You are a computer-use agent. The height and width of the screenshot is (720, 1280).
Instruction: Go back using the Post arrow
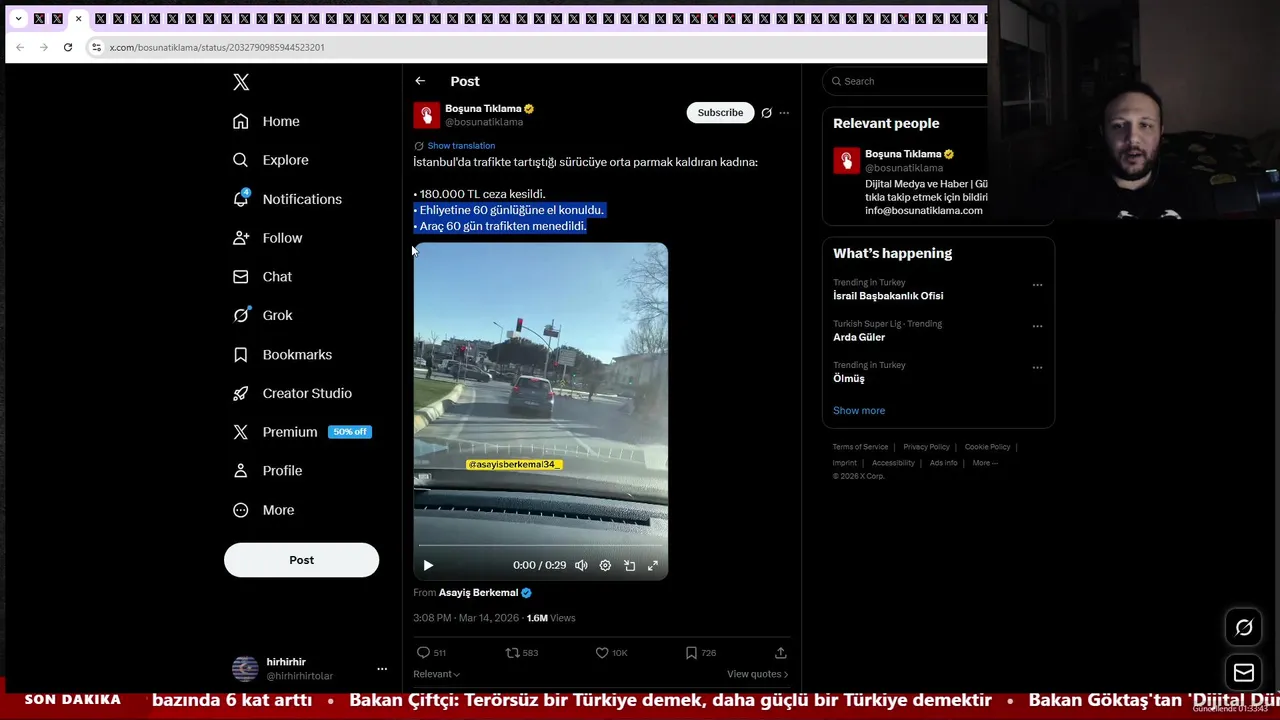point(420,81)
